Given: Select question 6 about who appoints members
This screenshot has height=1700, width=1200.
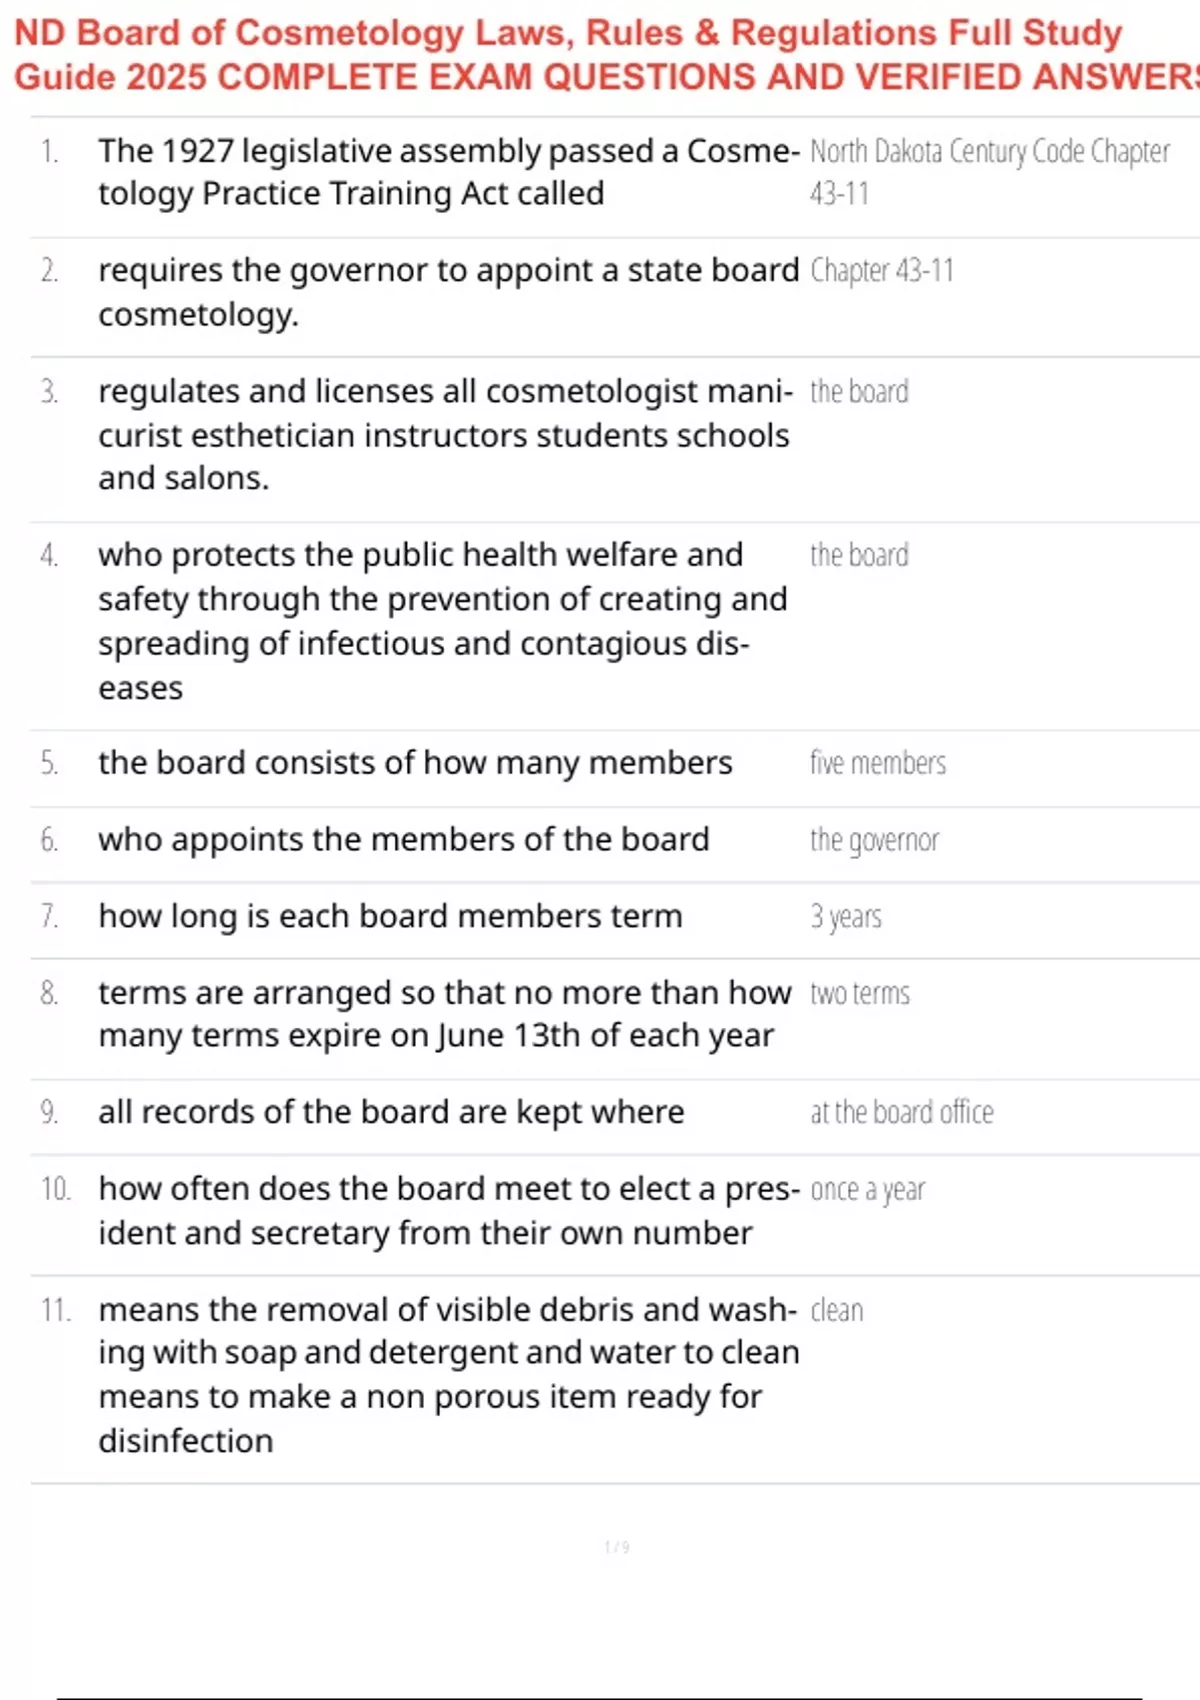Looking at the screenshot, I should click(404, 840).
